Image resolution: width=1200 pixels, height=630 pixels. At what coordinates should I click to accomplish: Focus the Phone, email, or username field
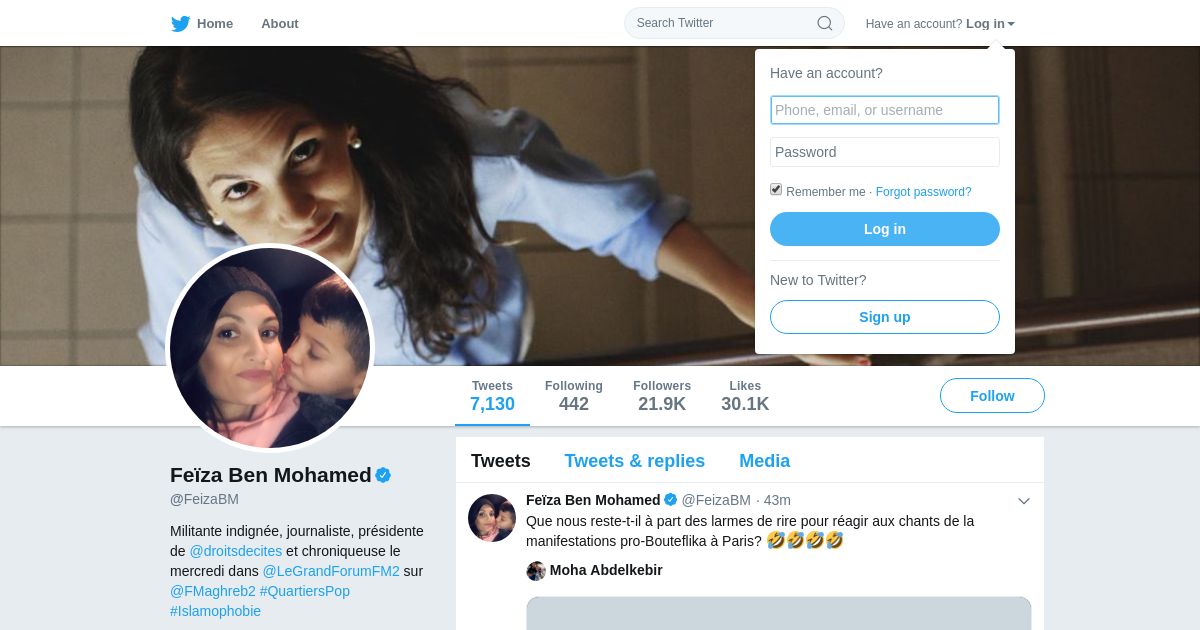(885, 110)
